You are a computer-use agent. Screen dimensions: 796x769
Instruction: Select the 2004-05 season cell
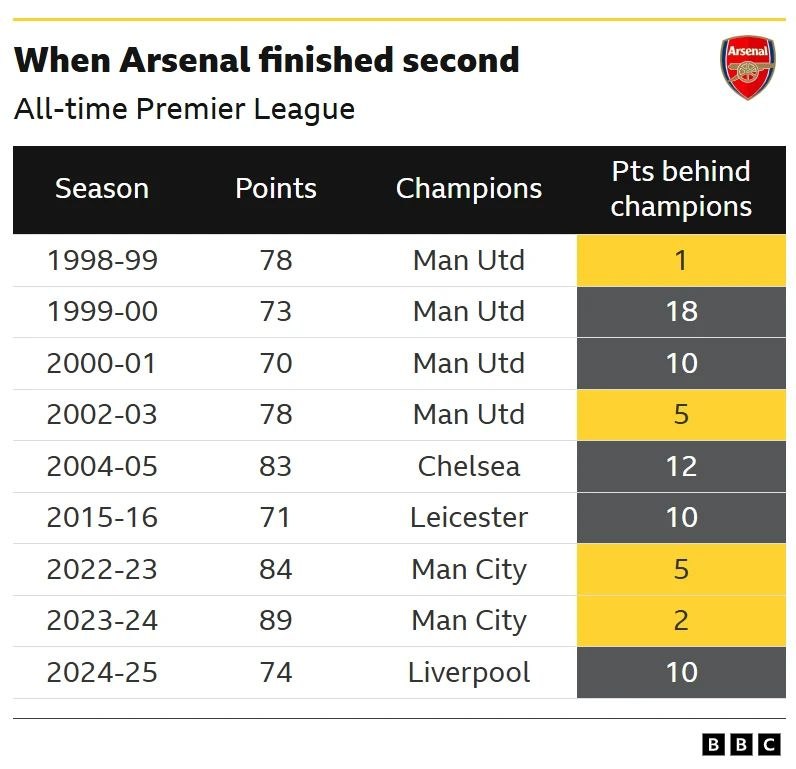click(x=102, y=466)
